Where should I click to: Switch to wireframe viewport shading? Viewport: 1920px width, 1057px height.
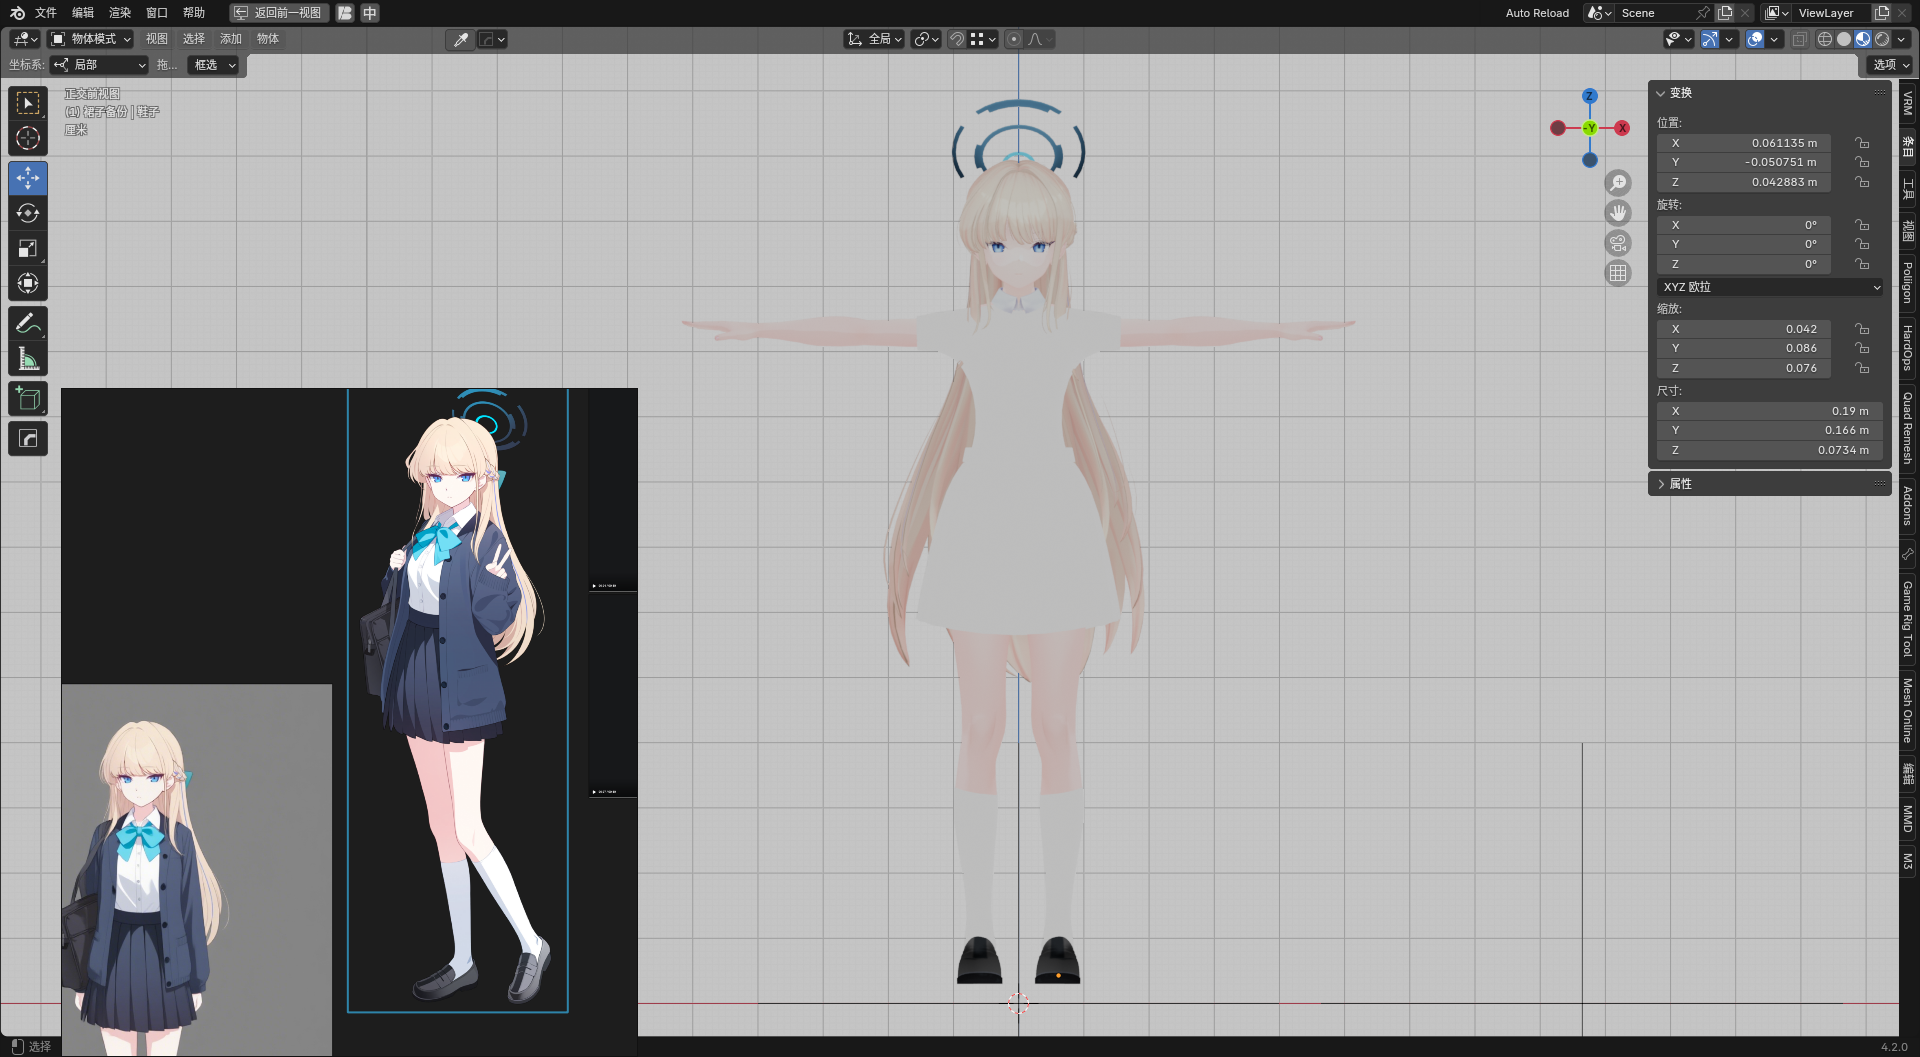1825,39
